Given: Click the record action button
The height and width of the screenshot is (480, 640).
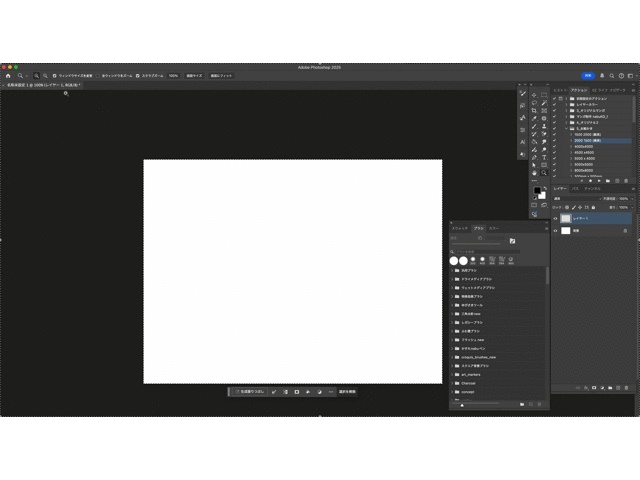Looking at the screenshot, I should pos(590,180).
